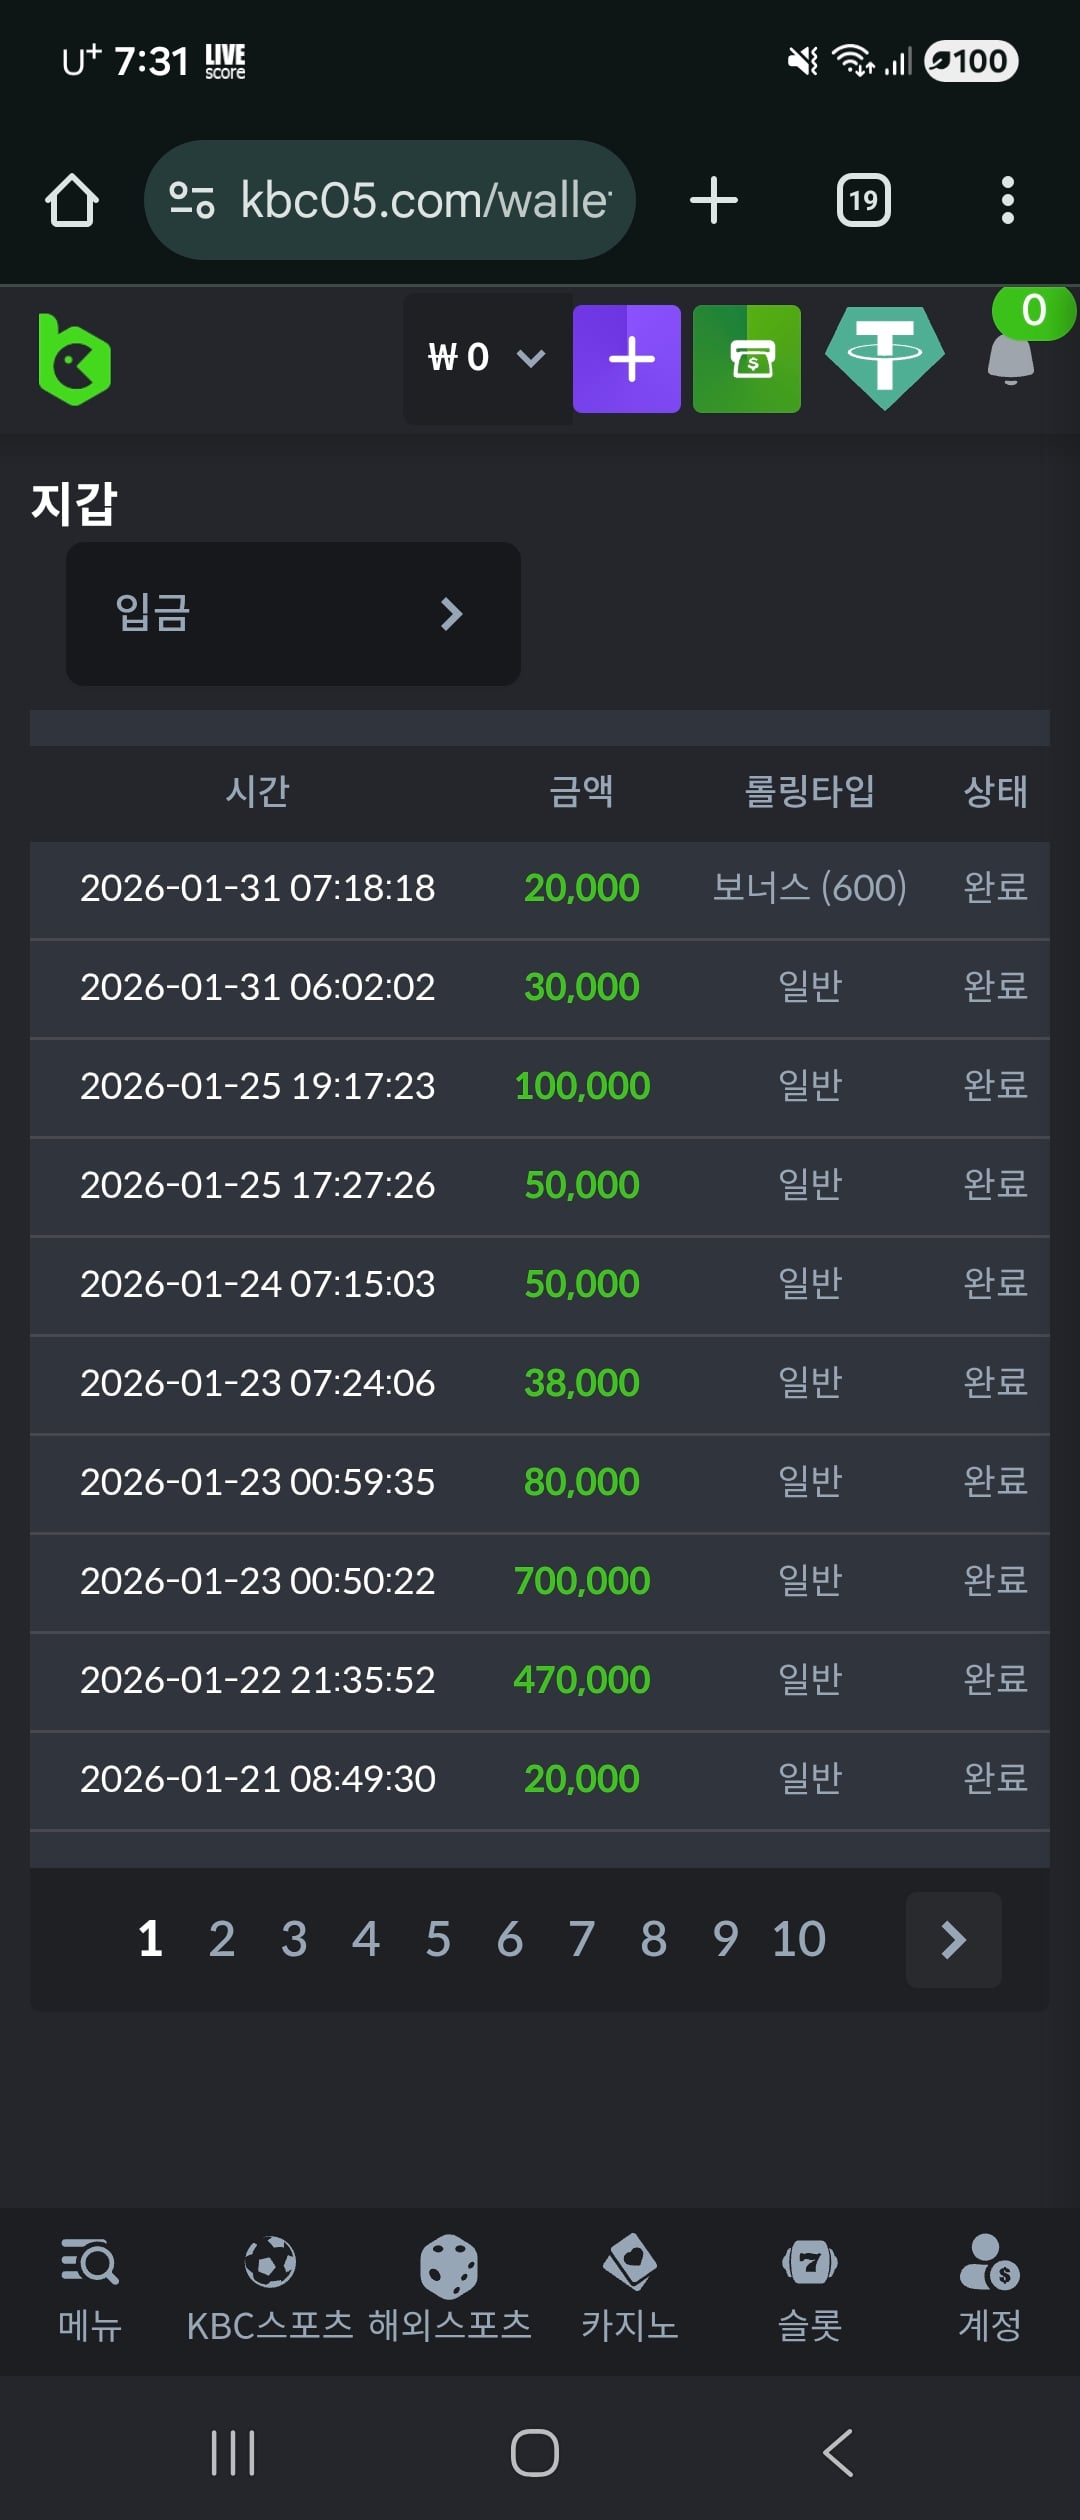The width and height of the screenshot is (1080, 2520).
Task: Show the open tabs switcher
Action: 863,201
